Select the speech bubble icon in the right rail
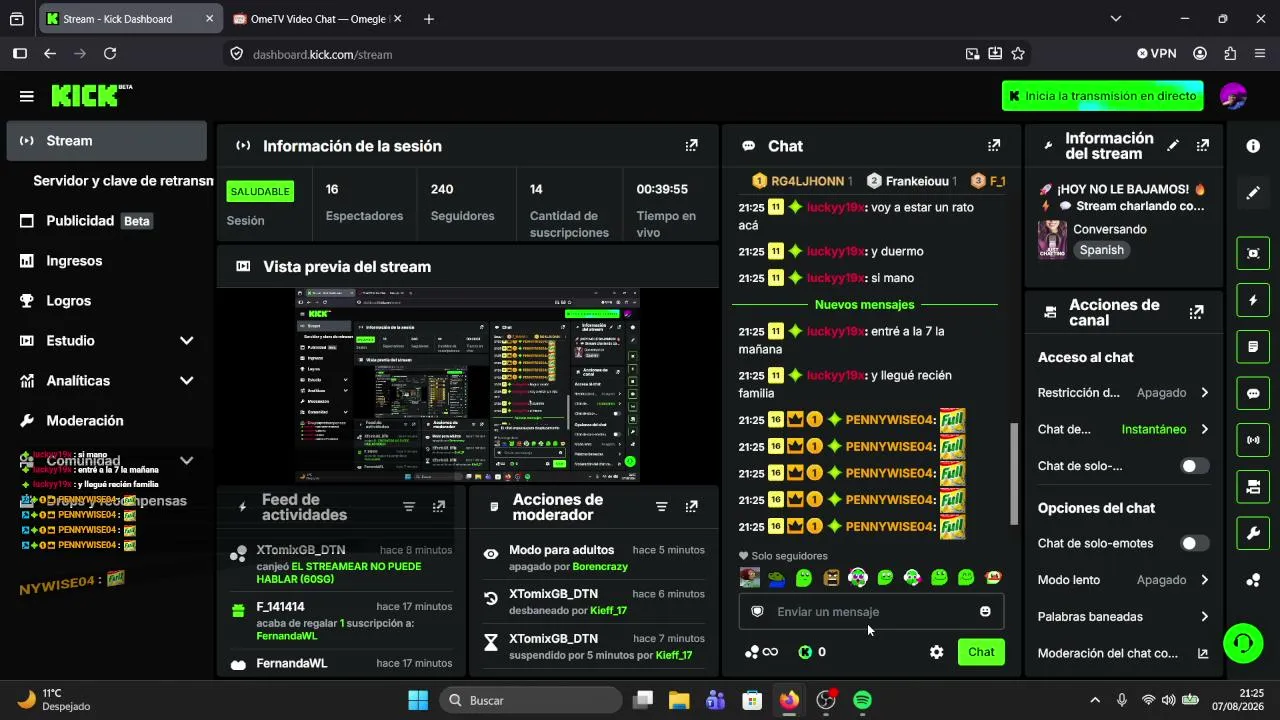The image size is (1280, 720). [x=1253, y=394]
